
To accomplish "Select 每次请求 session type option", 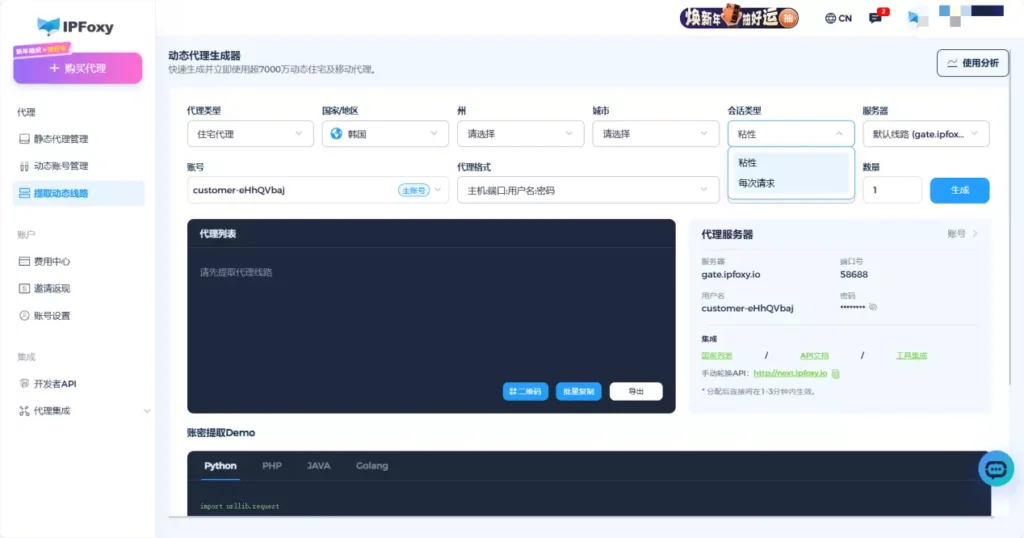I will (x=757, y=183).
